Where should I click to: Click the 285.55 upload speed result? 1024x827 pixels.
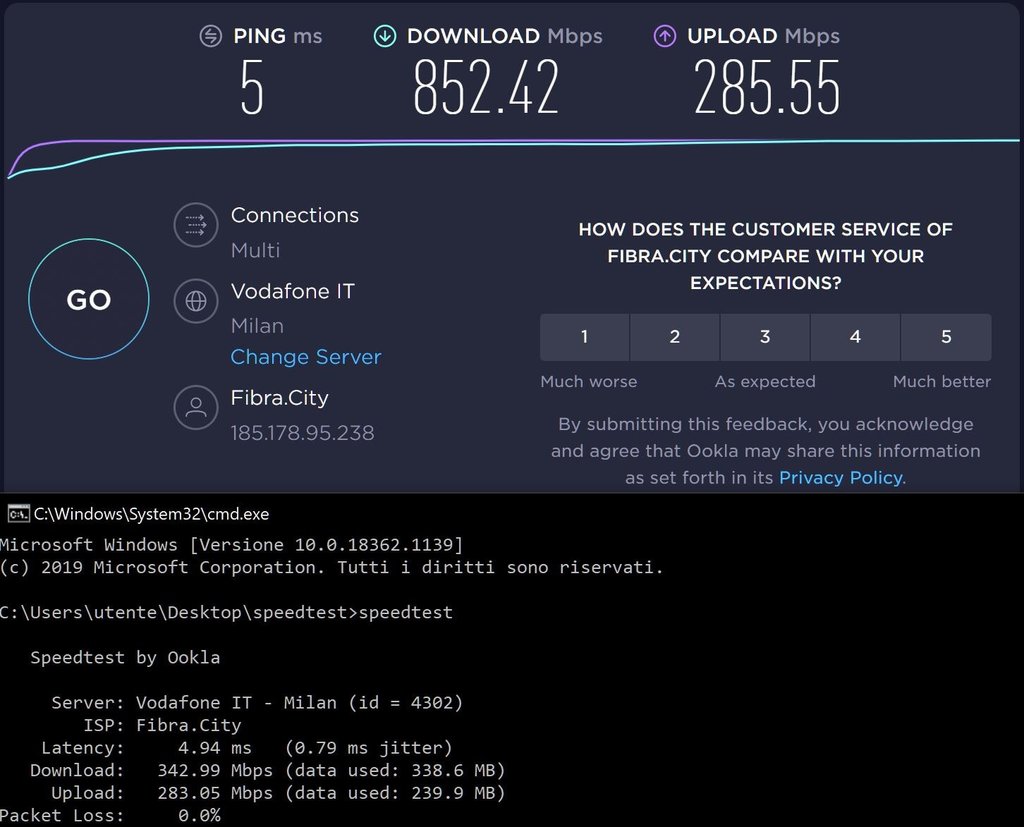(767, 86)
